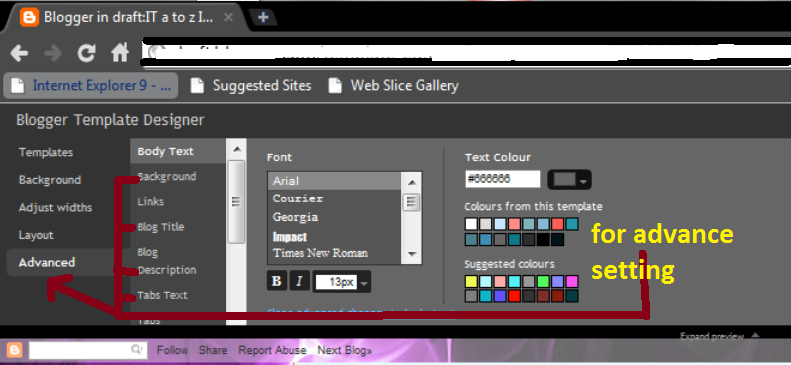Open the Templates section
The width and height of the screenshot is (791, 365).
(46, 152)
